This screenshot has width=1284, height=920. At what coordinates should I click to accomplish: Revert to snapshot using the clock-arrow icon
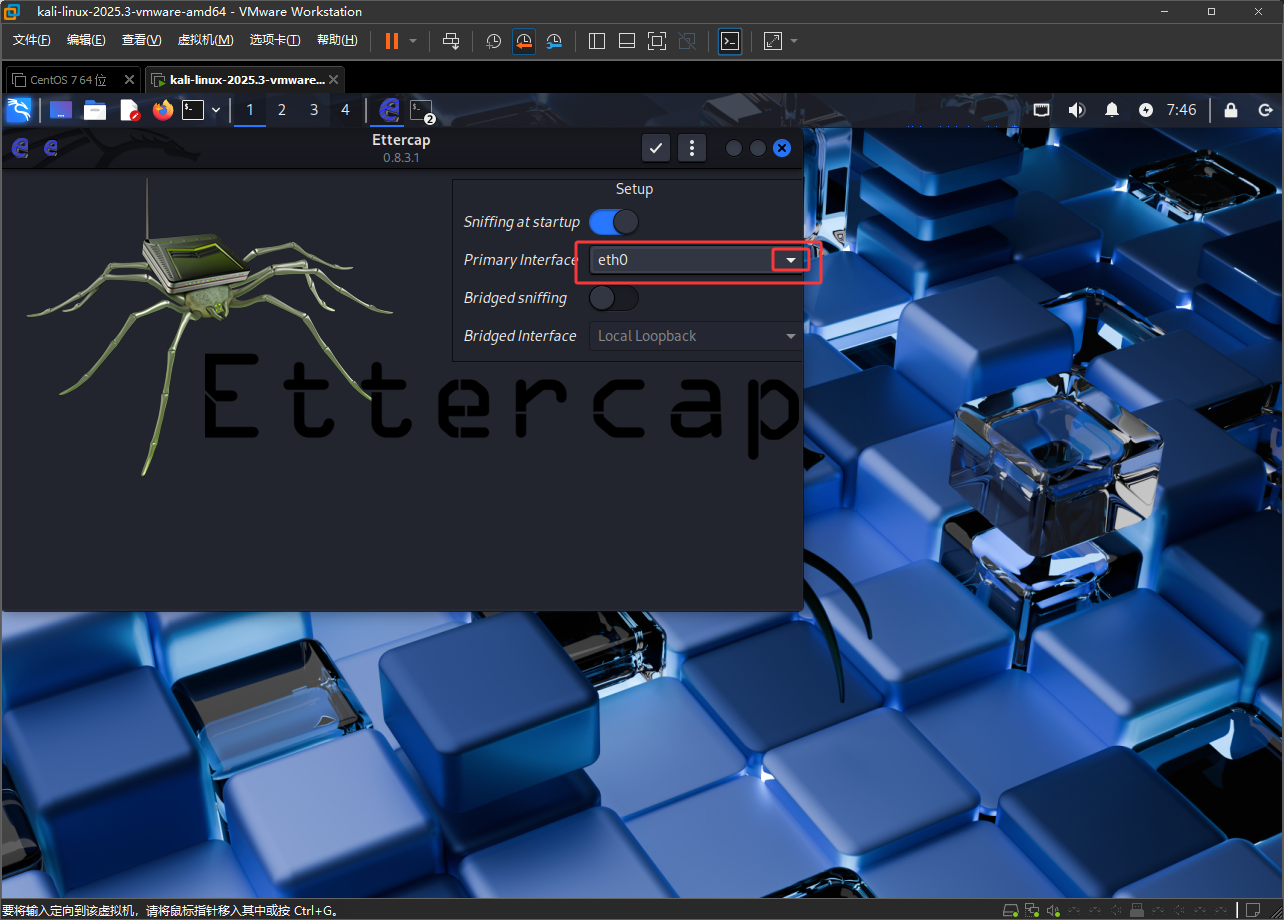pos(524,41)
